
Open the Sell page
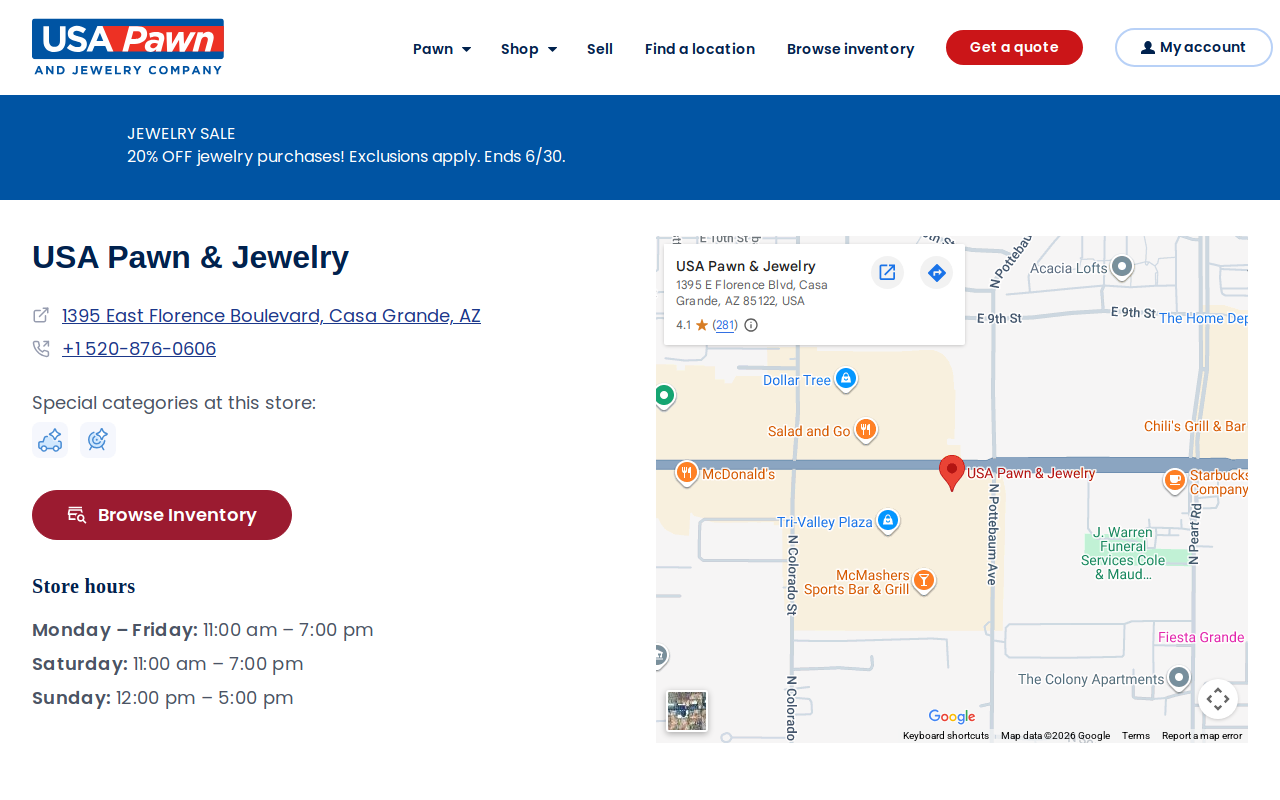600,49
